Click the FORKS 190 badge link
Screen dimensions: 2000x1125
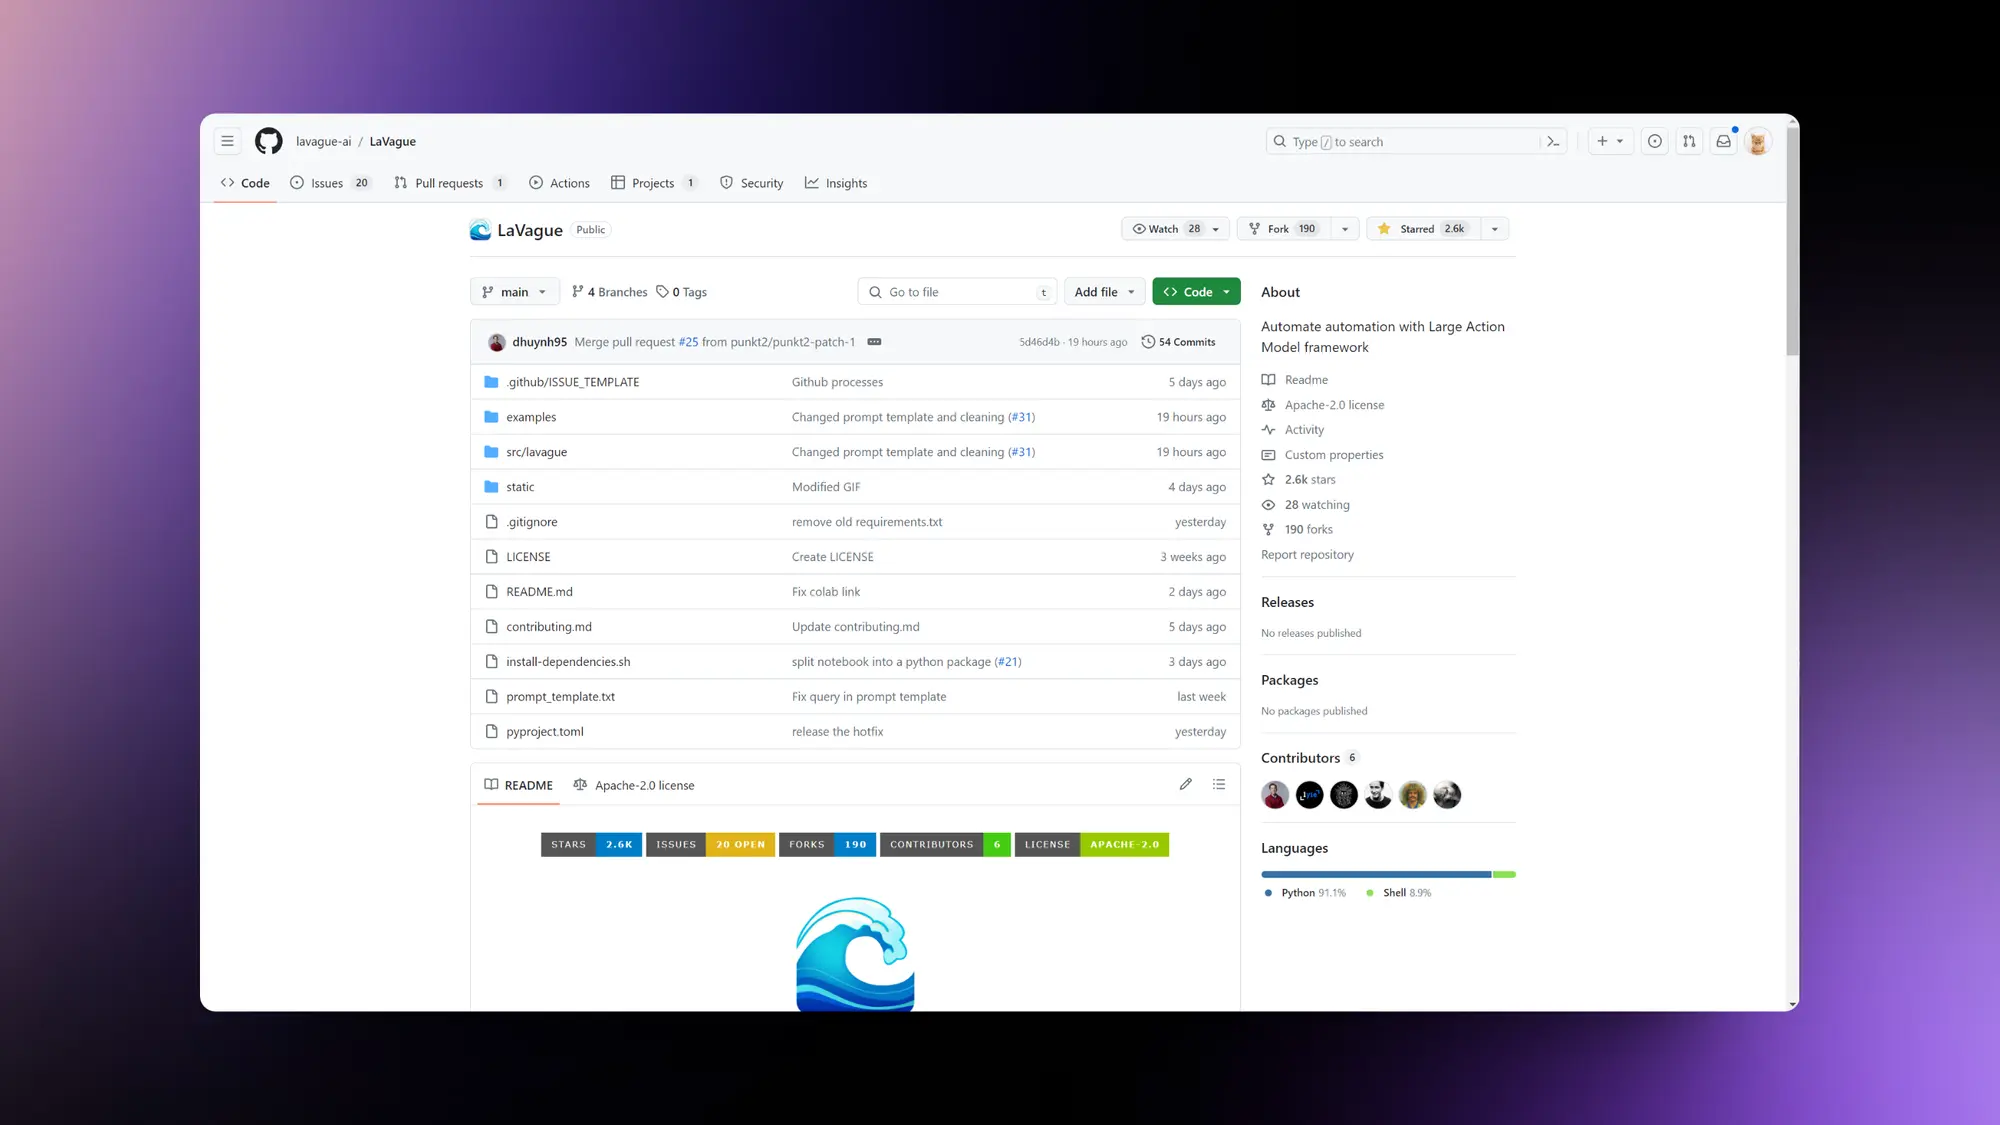click(826, 843)
